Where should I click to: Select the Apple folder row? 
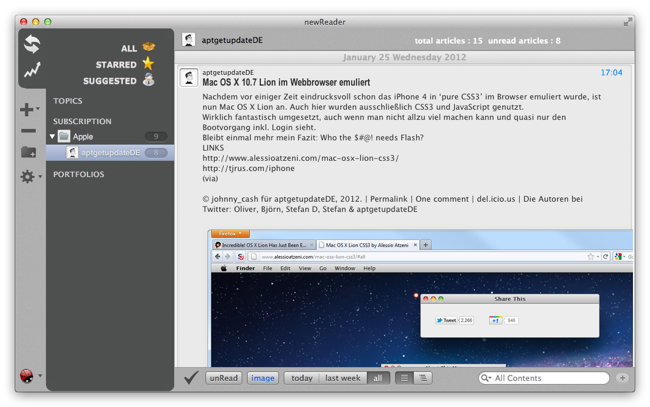[x=110, y=136]
